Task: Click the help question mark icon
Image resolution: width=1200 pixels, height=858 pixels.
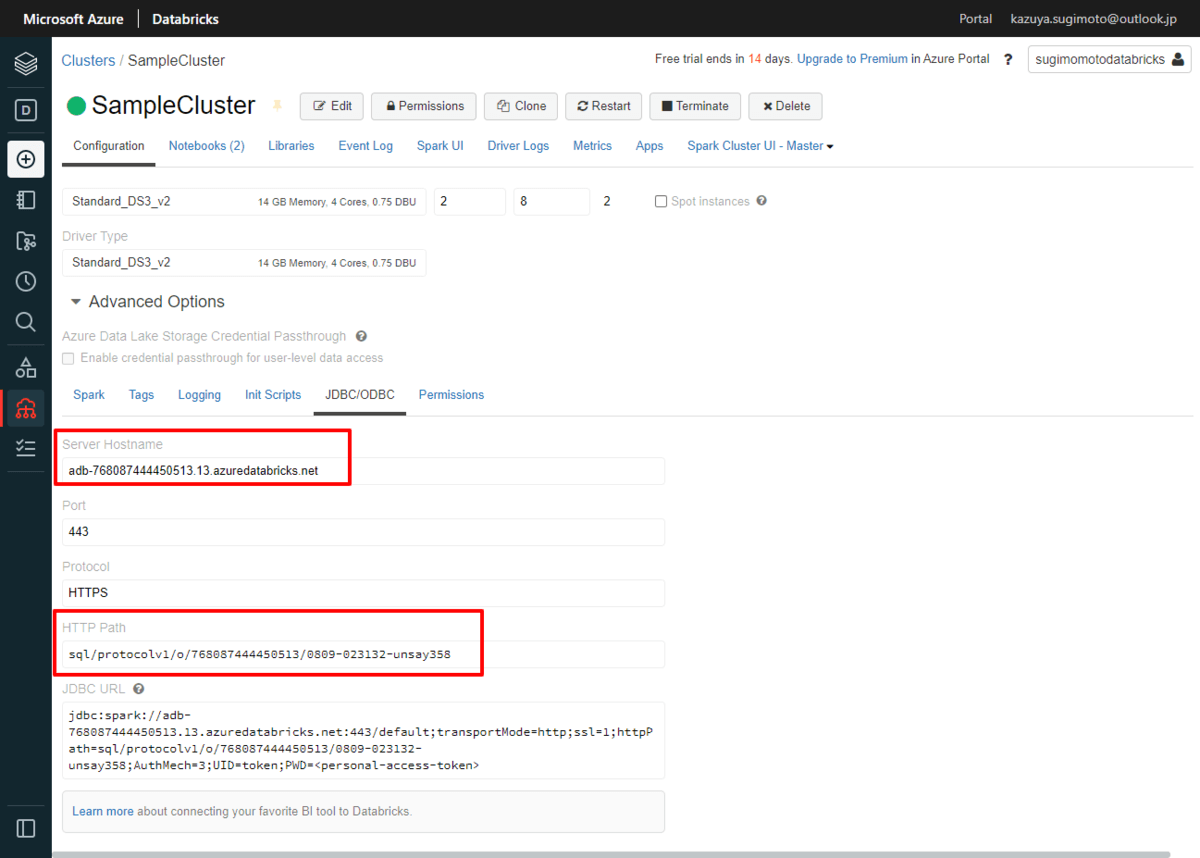Action: coord(1008,60)
